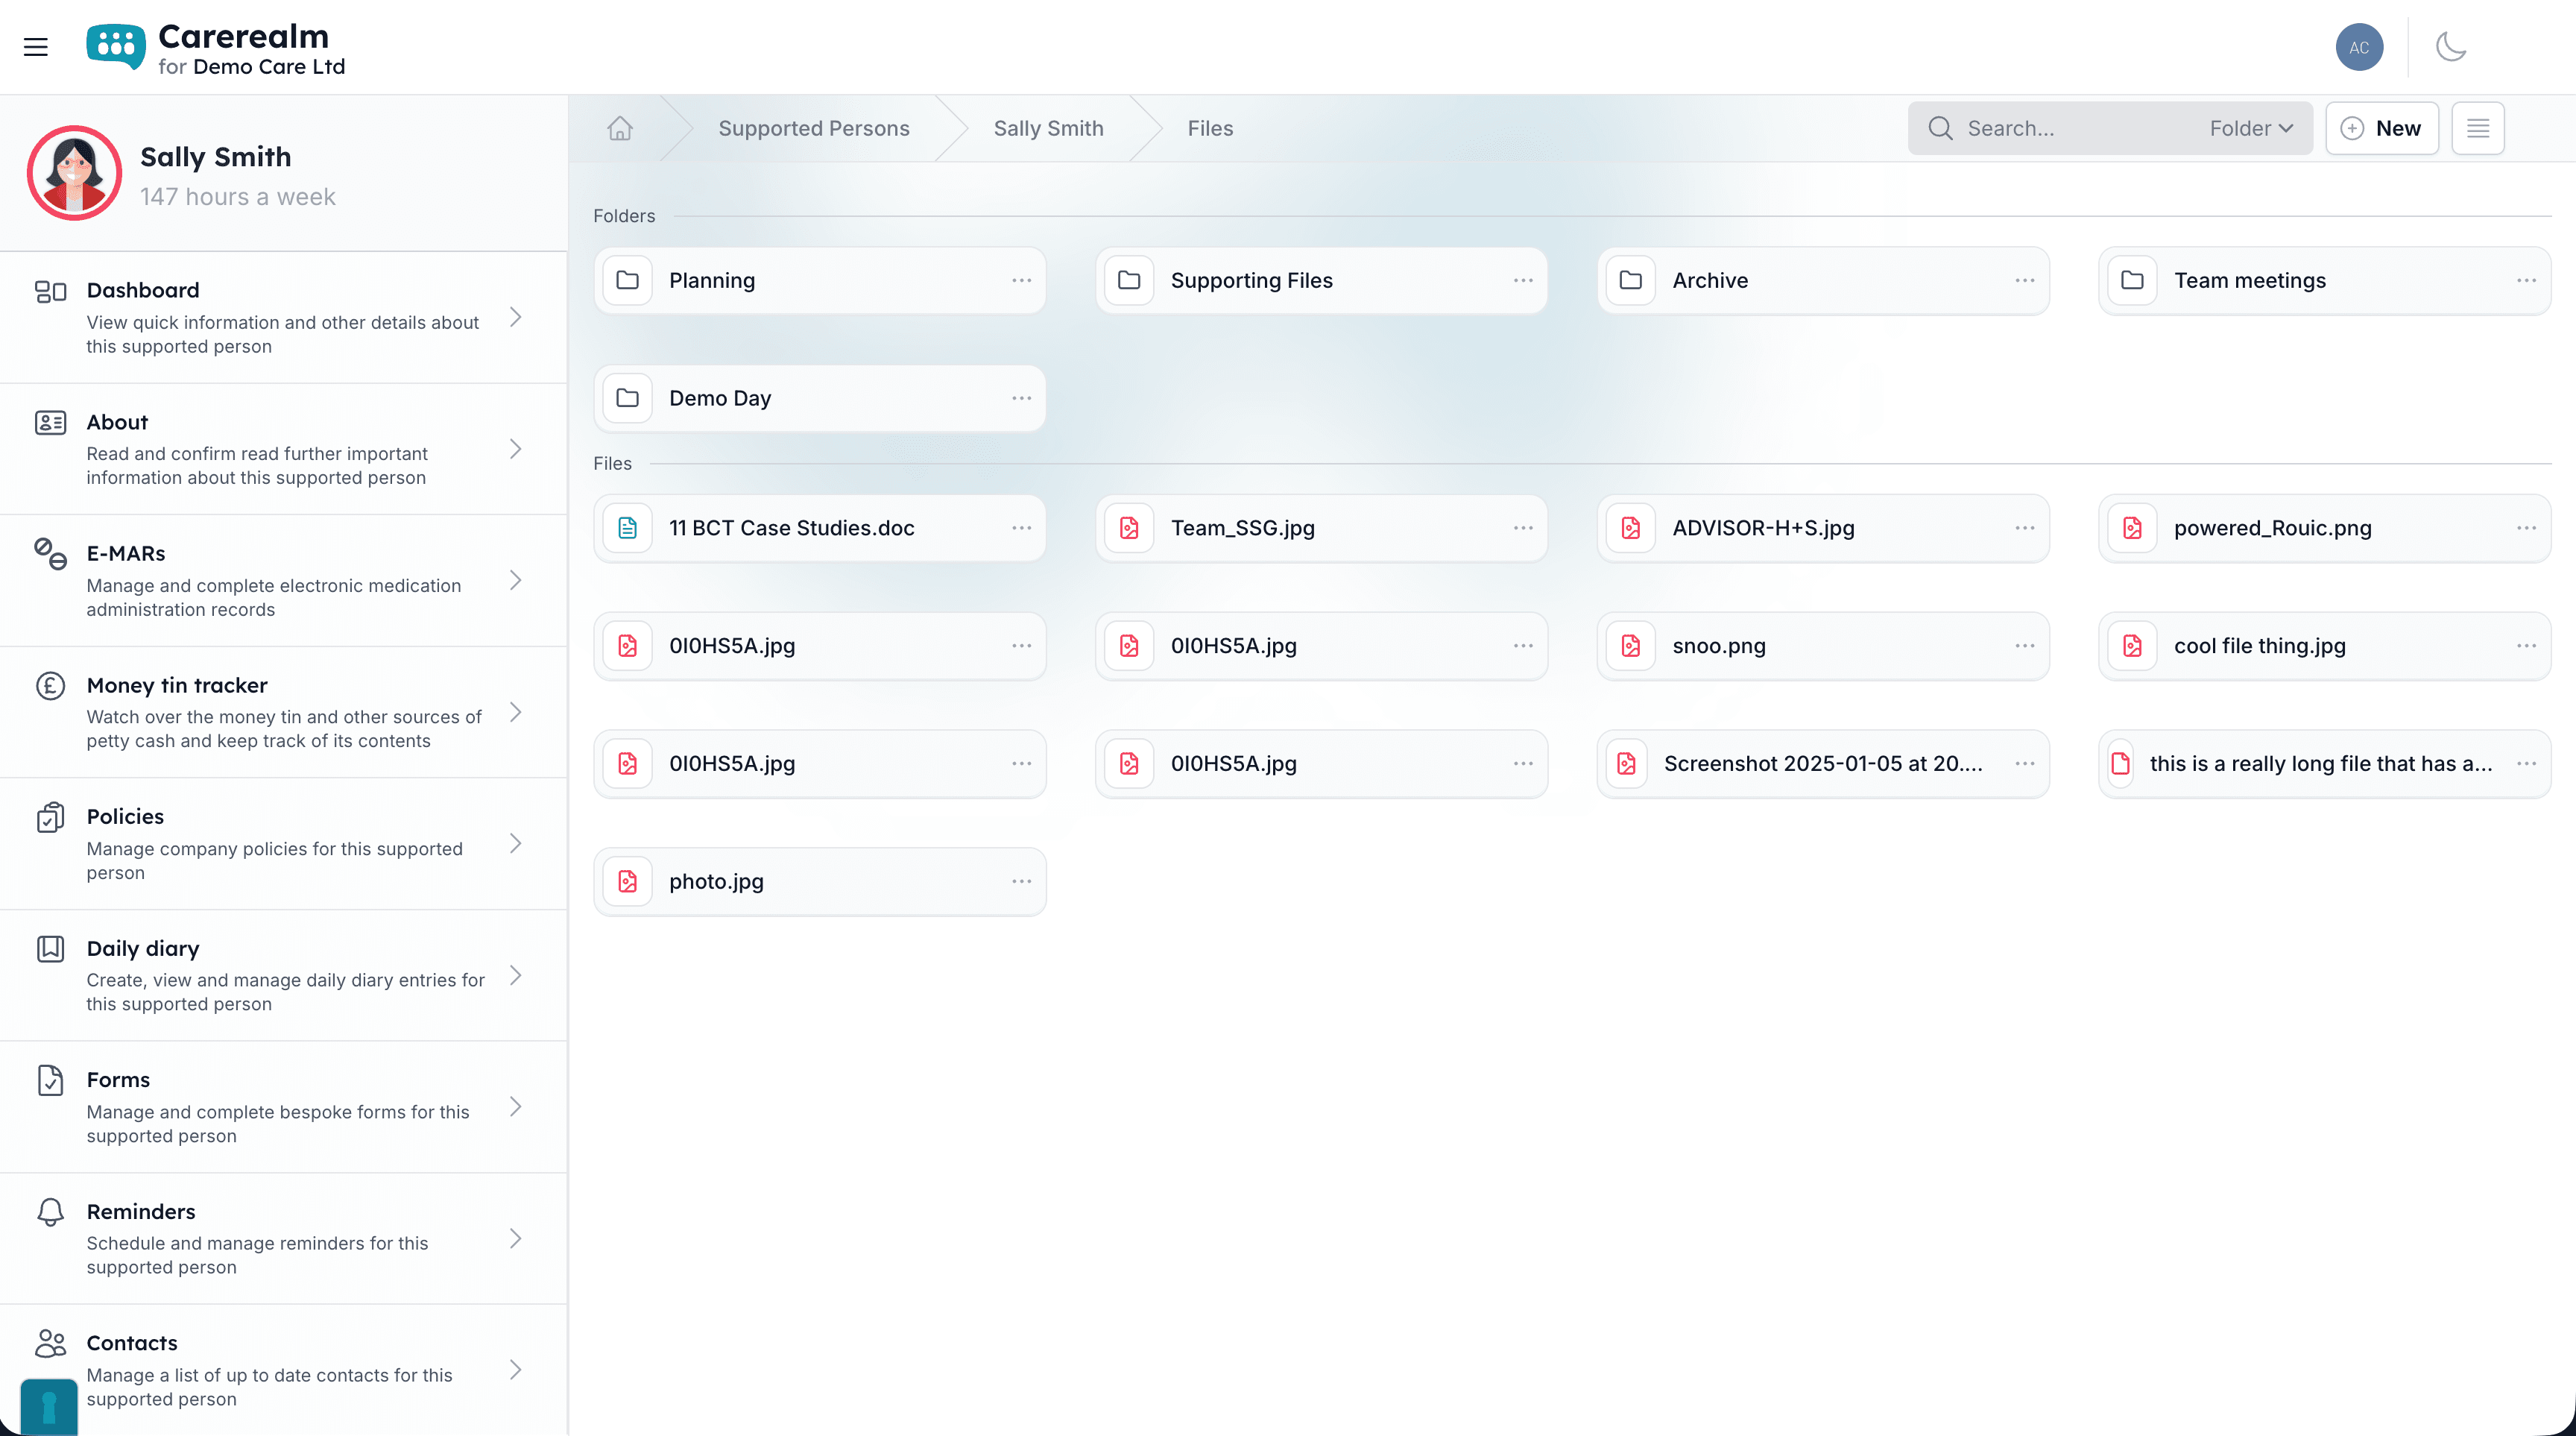
Task: Open photo.jpg file name
Action: (x=716, y=882)
